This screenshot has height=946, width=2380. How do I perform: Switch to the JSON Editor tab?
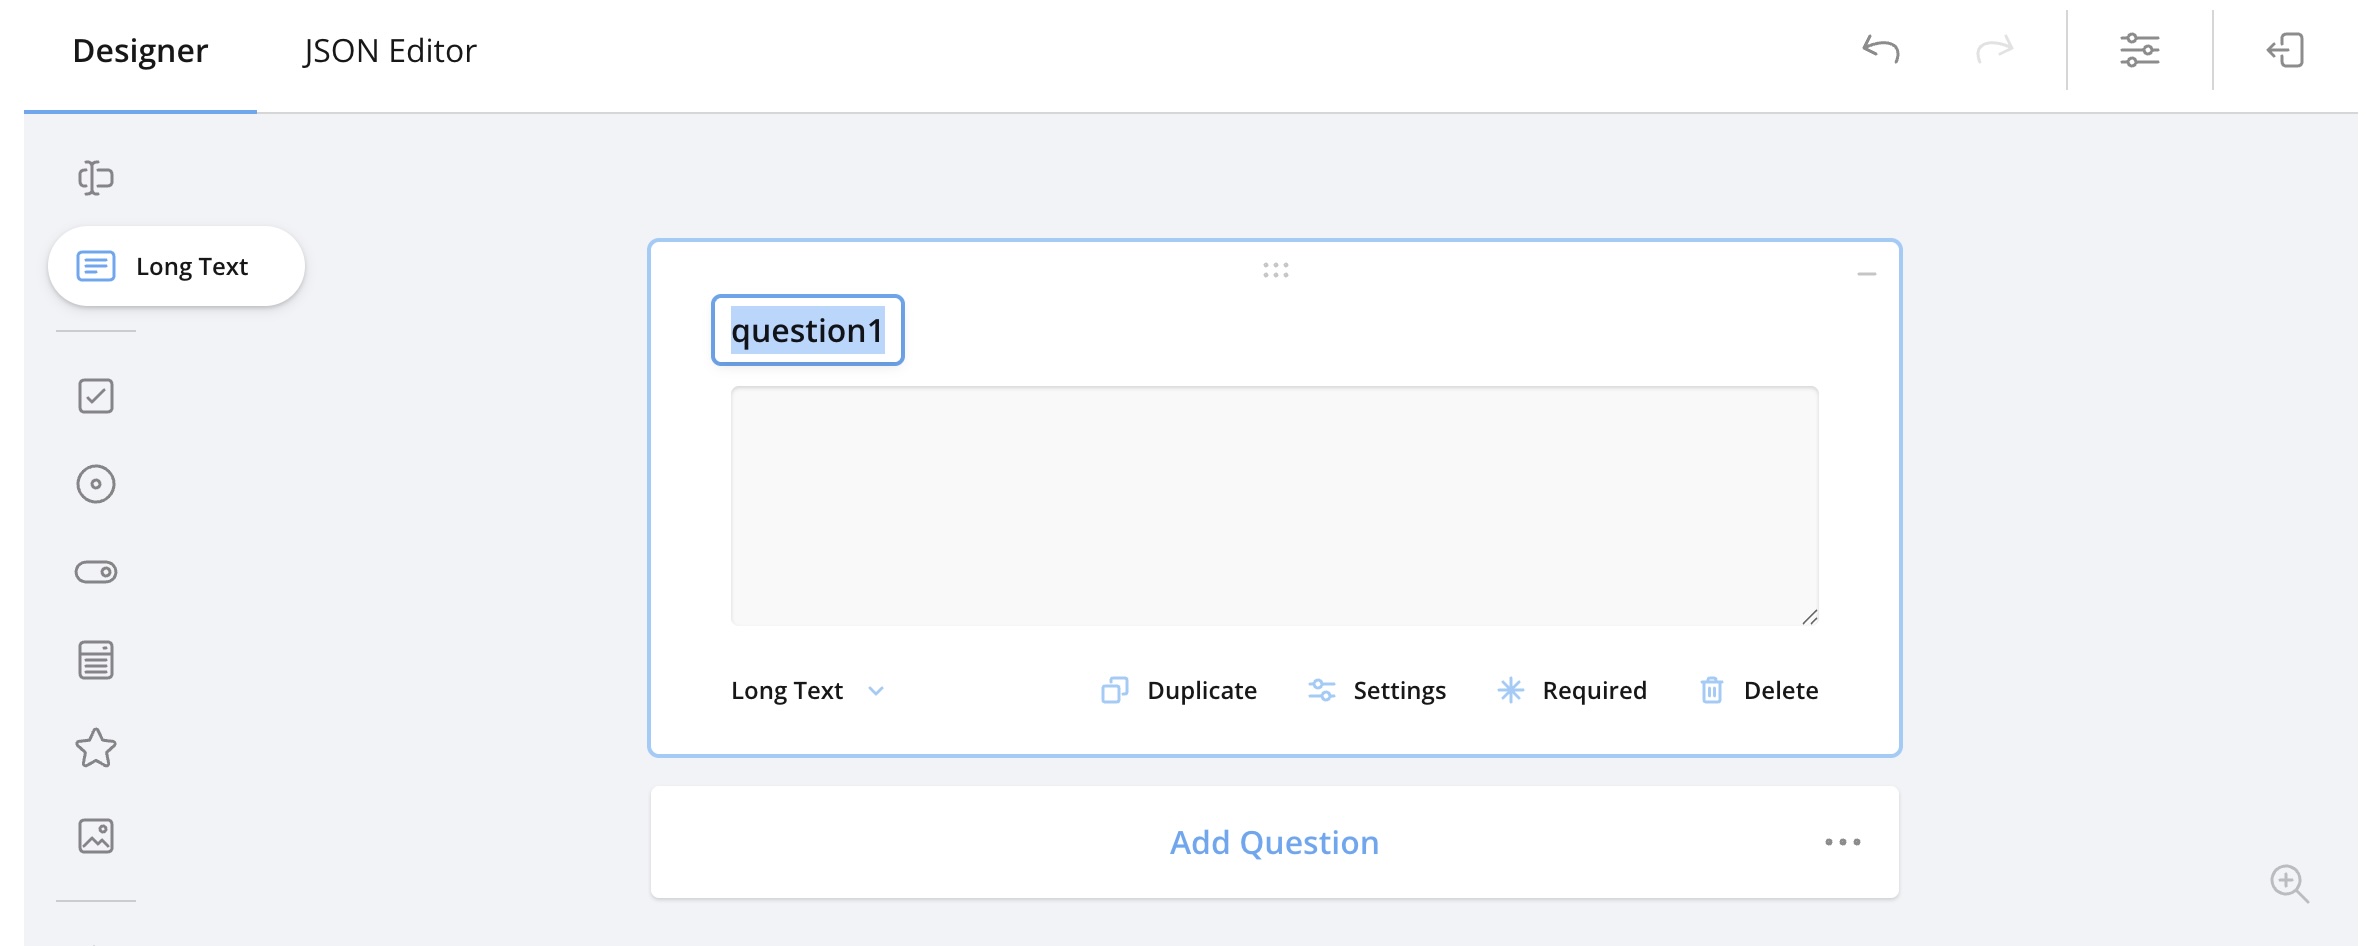[x=389, y=51]
